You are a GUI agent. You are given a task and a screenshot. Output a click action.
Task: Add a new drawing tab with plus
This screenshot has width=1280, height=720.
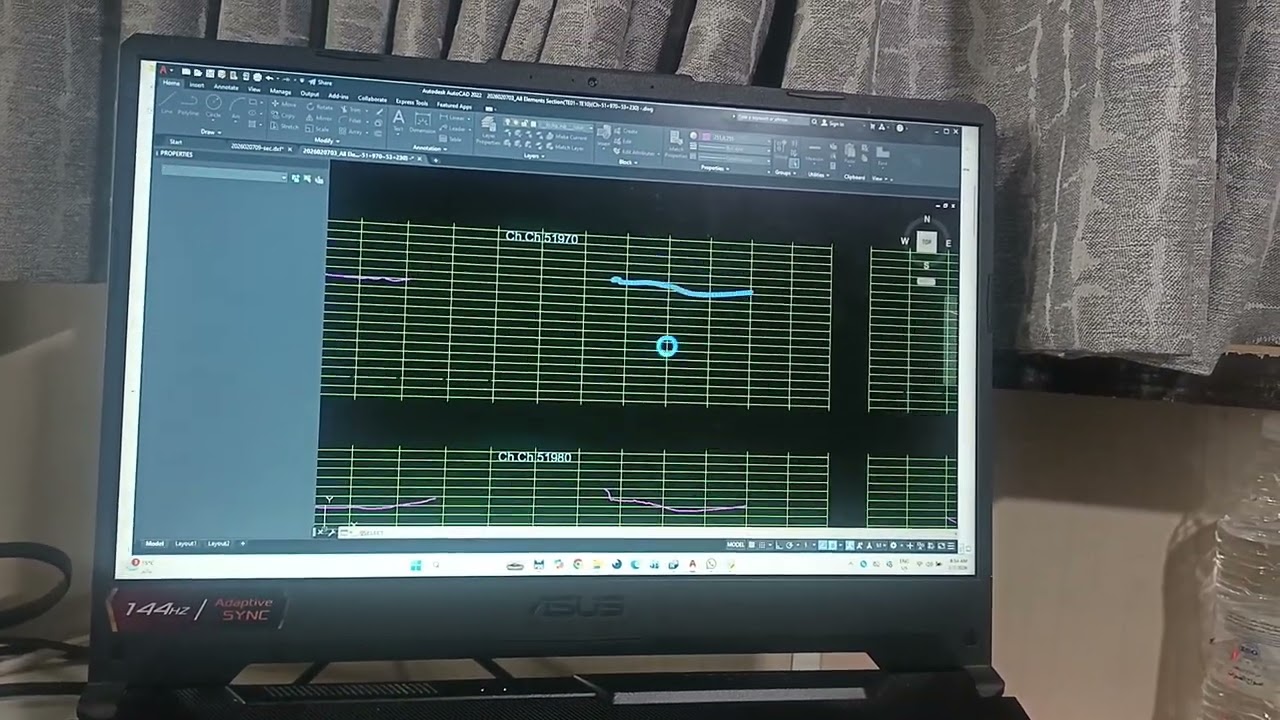pos(435,160)
